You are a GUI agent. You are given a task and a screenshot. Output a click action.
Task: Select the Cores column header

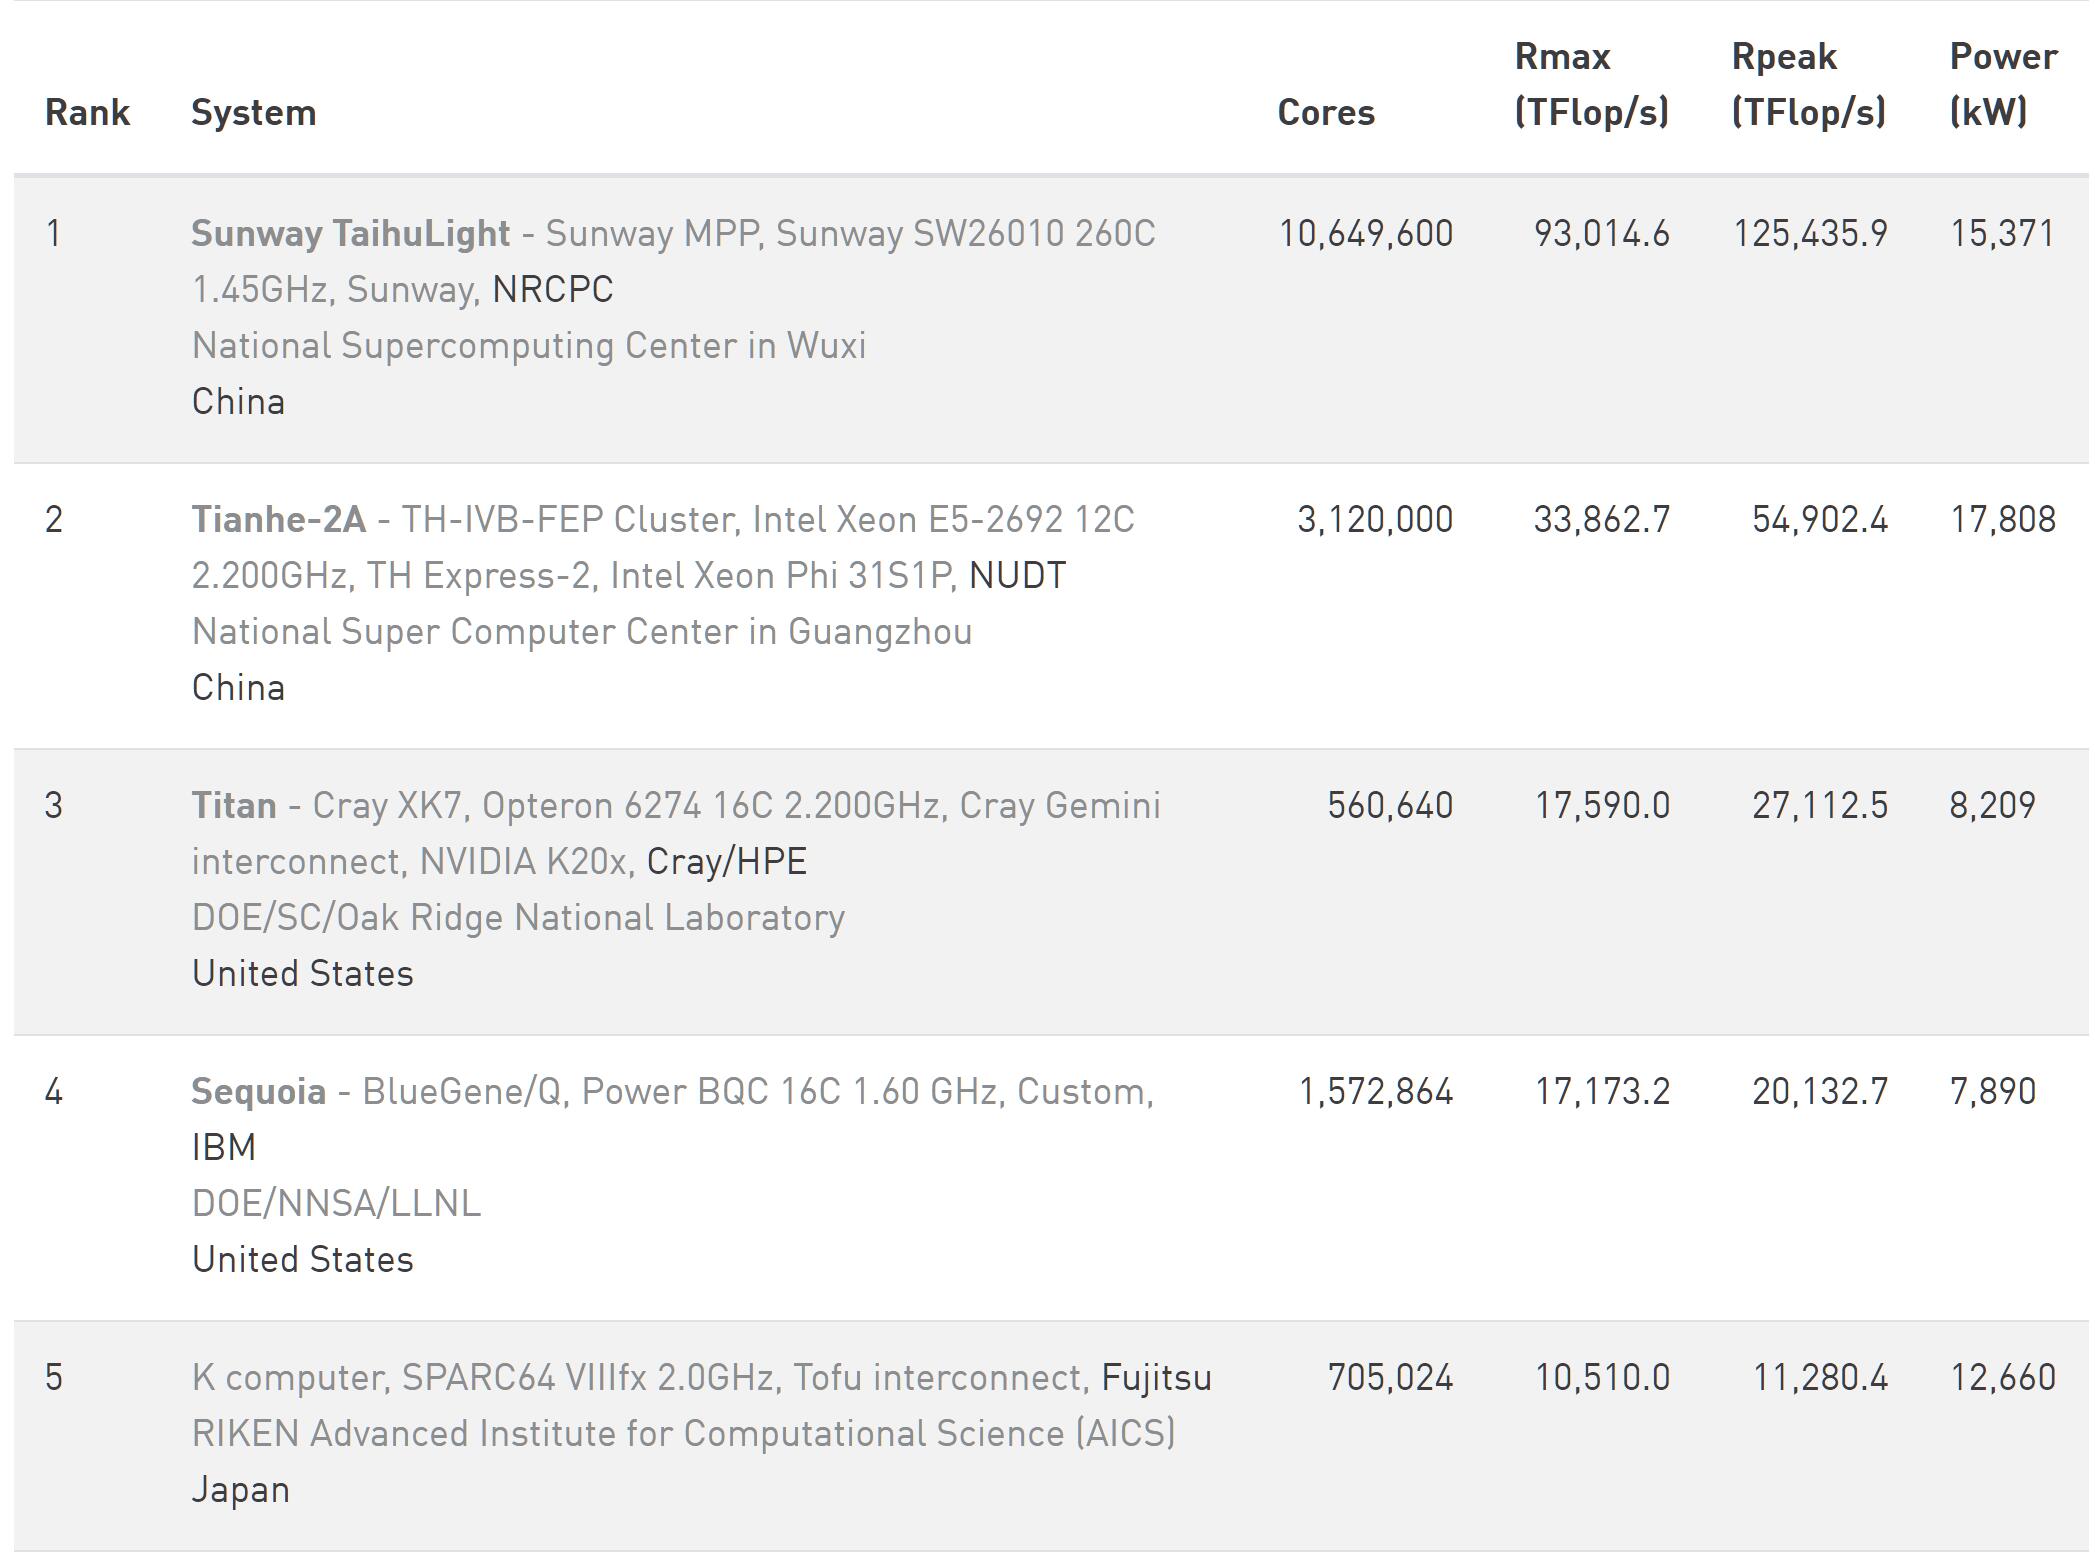[1326, 113]
